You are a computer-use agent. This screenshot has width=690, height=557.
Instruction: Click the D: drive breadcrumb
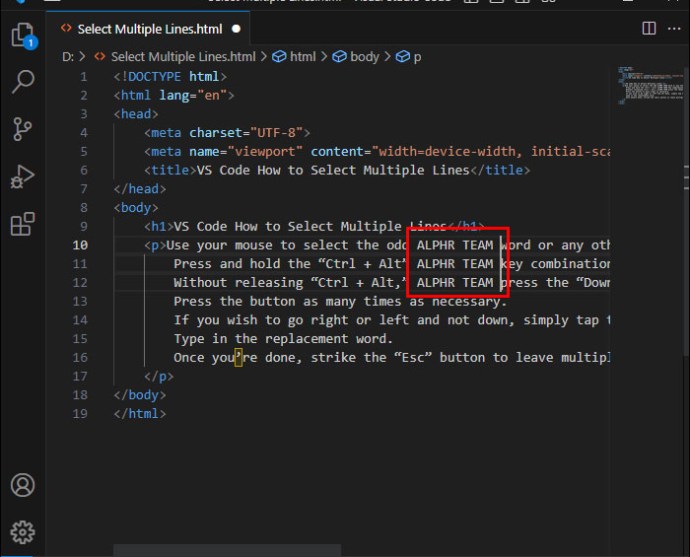[68, 57]
